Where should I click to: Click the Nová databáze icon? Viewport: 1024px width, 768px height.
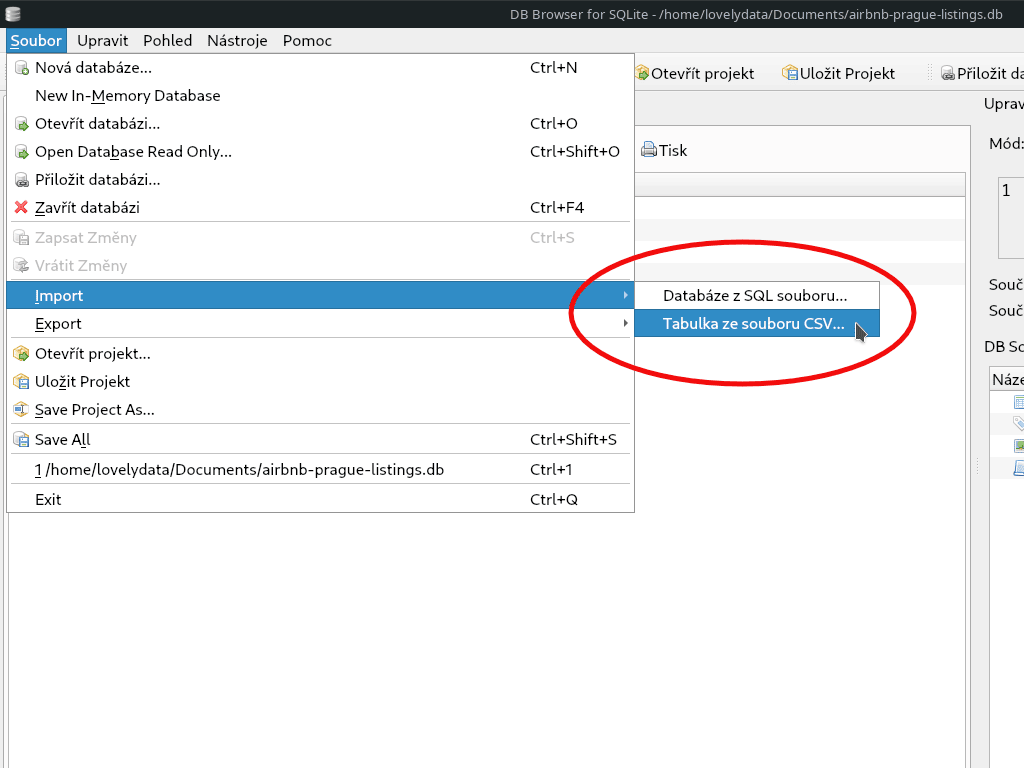coord(22,68)
